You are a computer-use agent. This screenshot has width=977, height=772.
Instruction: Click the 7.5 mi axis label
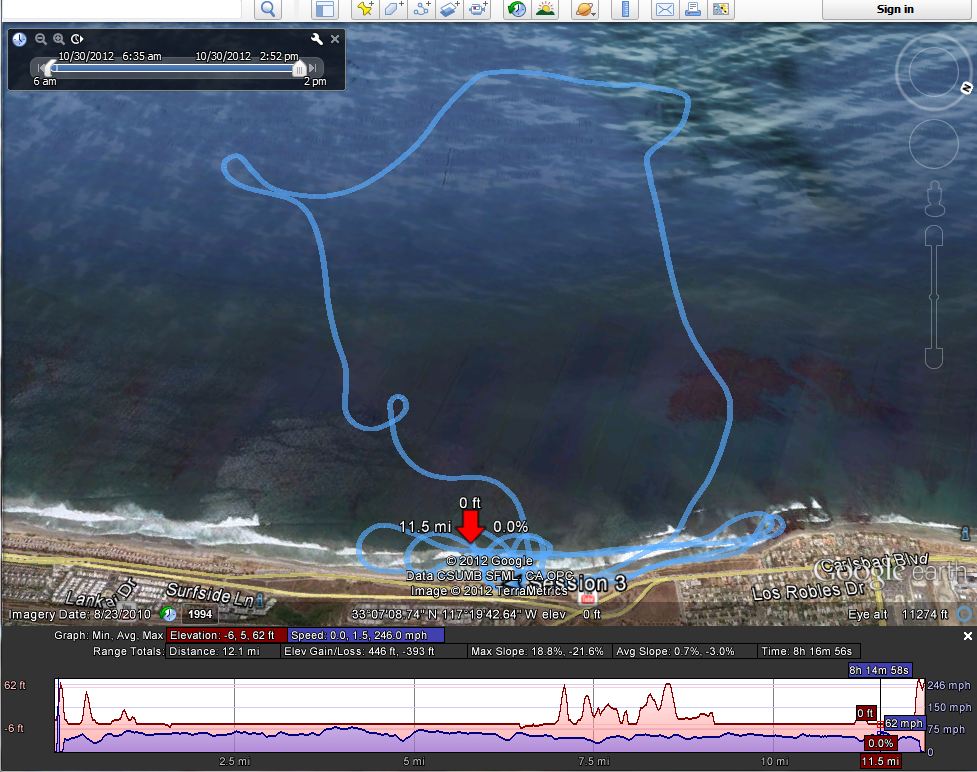click(594, 761)
